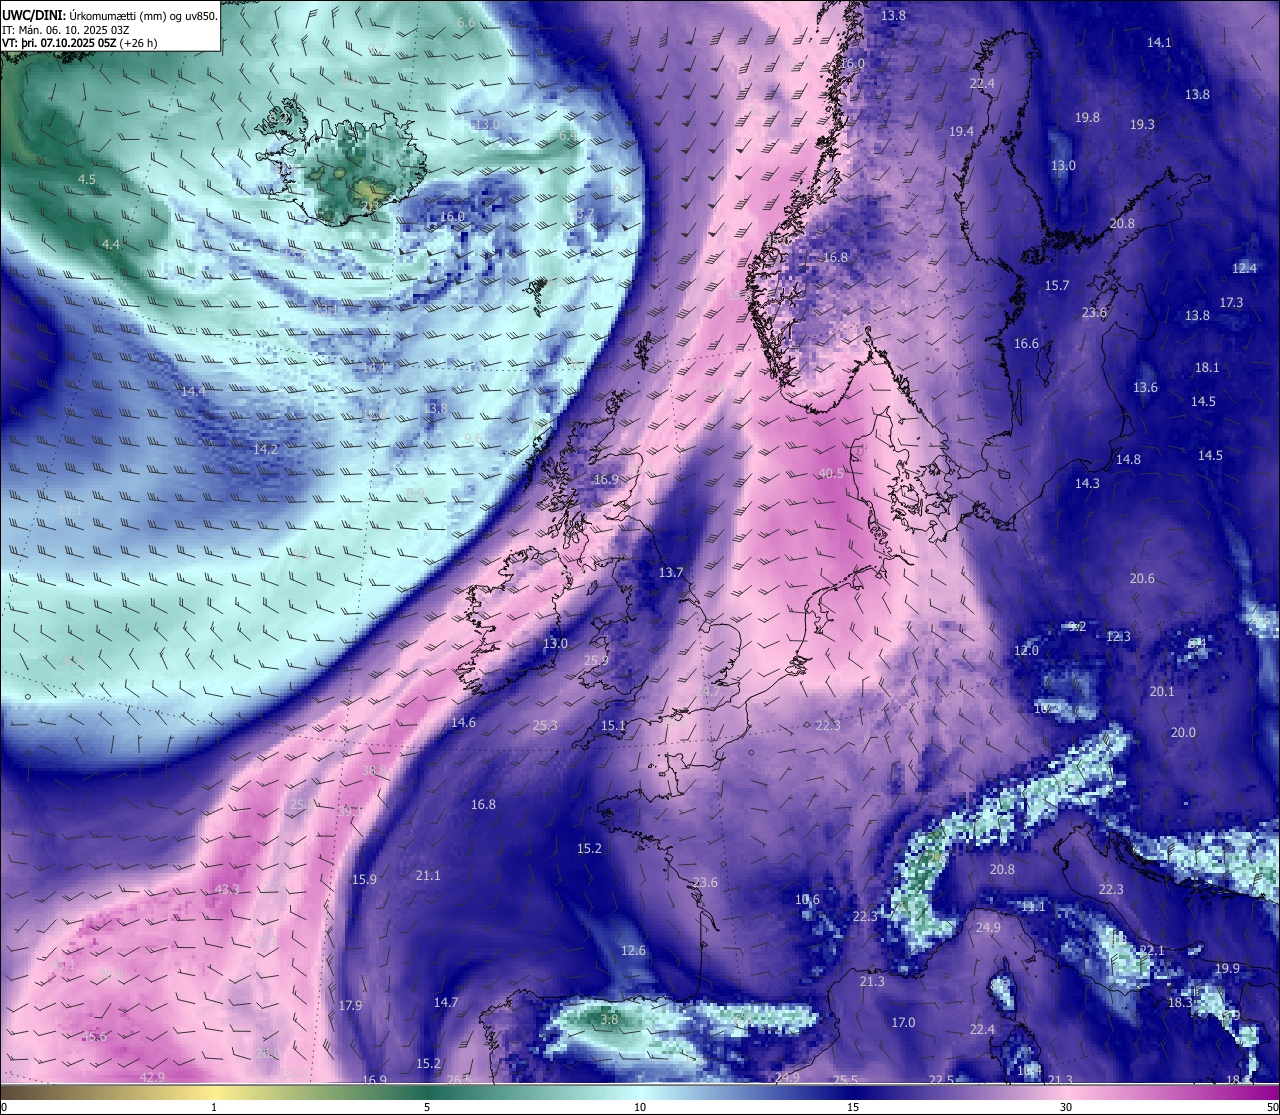
Task: Click the valid time 'VT: þri. 07.10.2025 05Z (+26 h)'
Action: tap(80, 43)
